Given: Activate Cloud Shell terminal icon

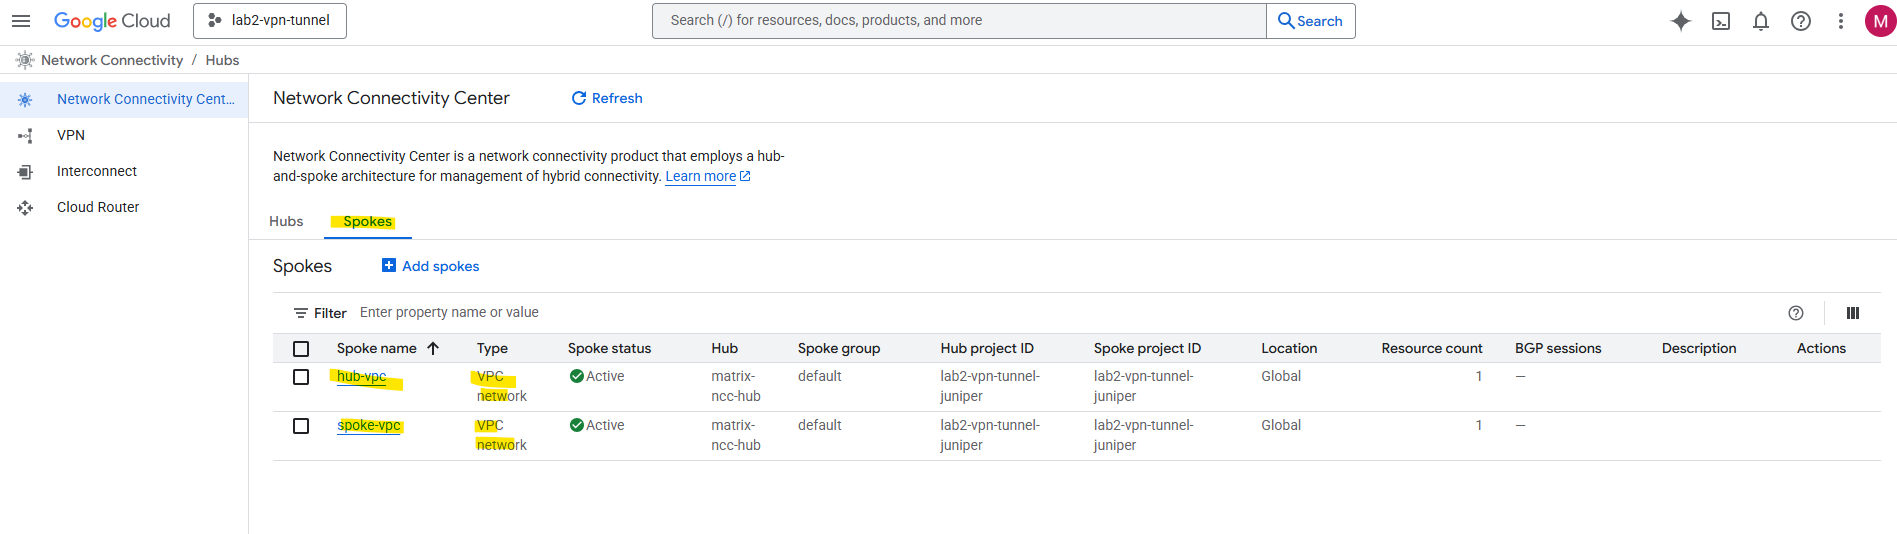Looking at the screenshot, I should click(1720, 21).
